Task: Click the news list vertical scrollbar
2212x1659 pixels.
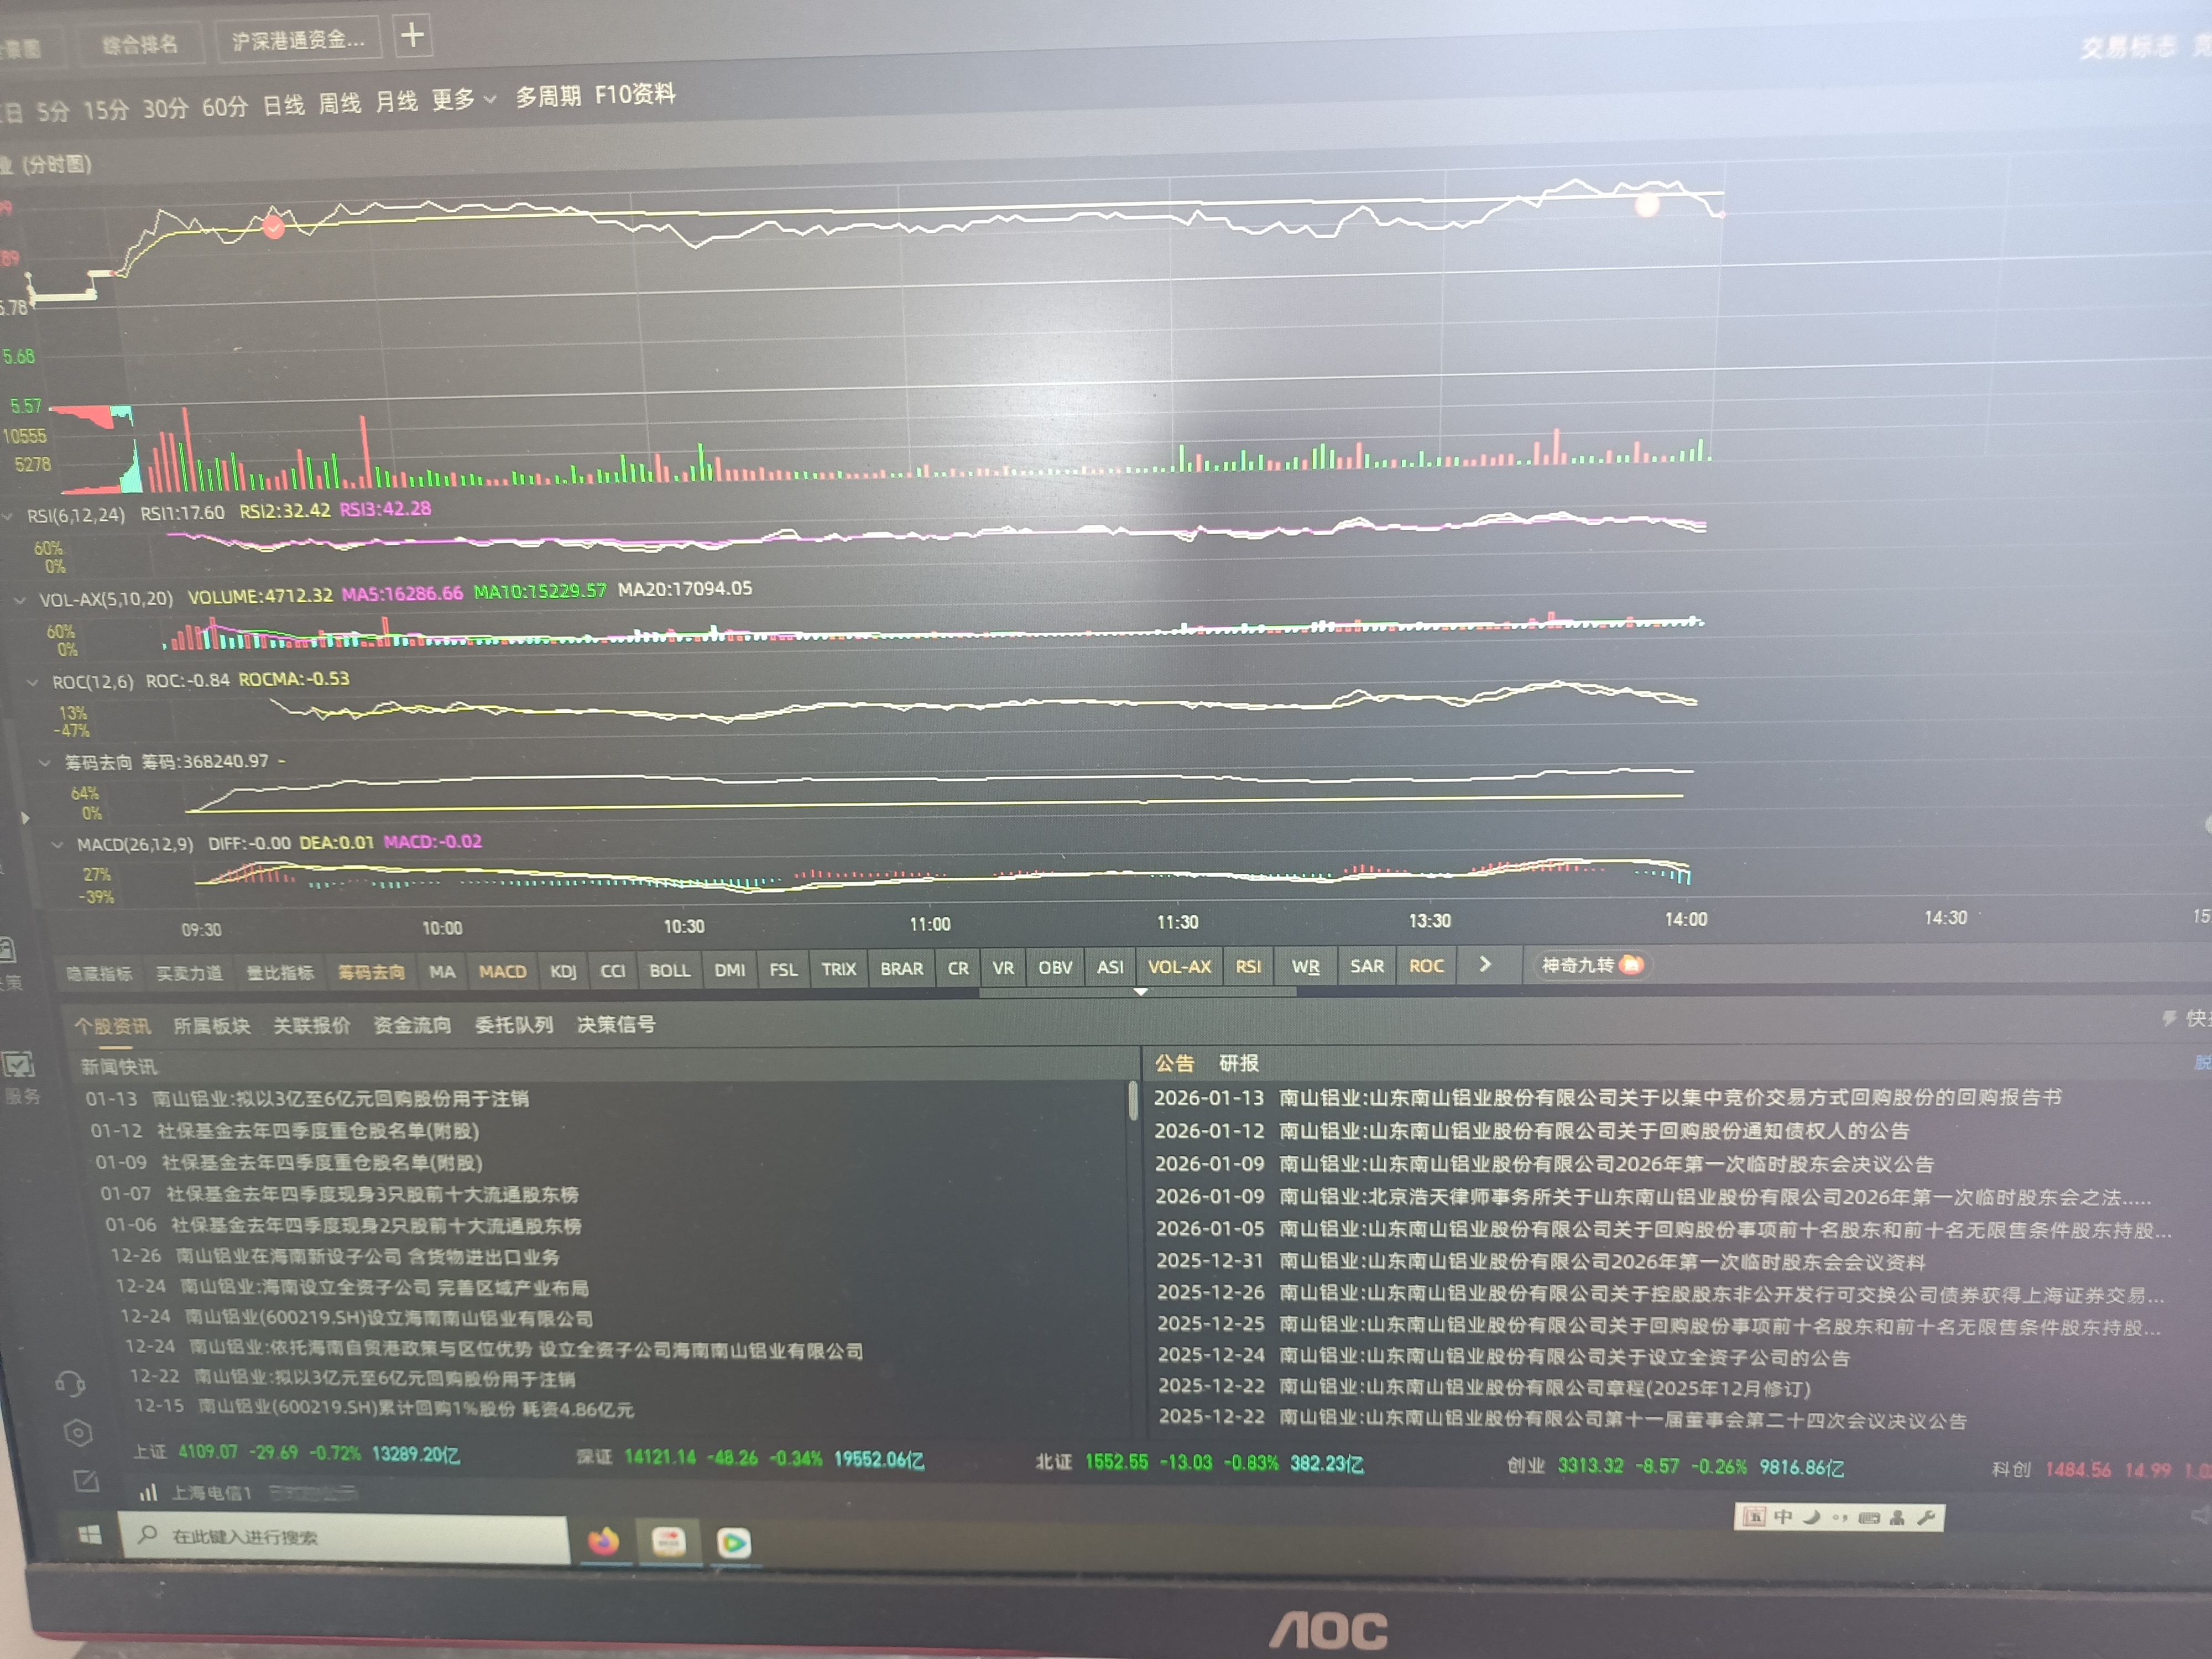Action: (x=1133, y=1100)
